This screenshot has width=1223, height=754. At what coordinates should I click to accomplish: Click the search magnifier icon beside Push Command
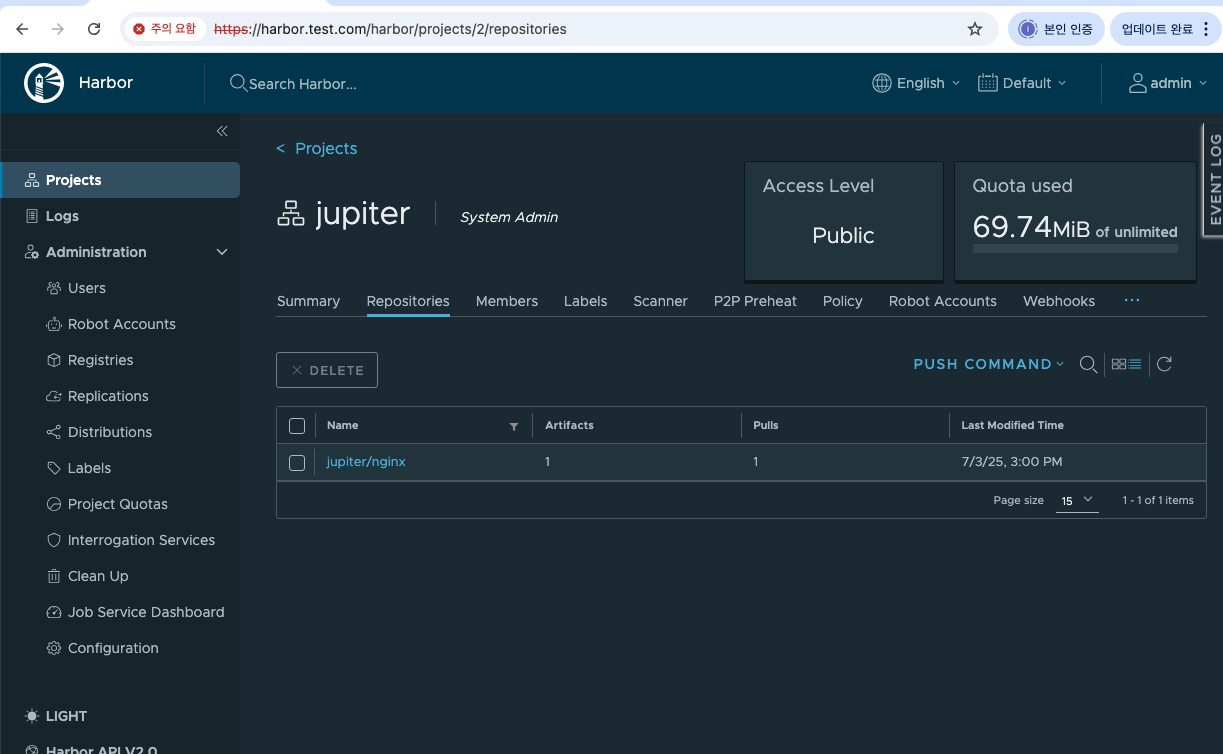pyautogui.click(x=1088, y=364)
